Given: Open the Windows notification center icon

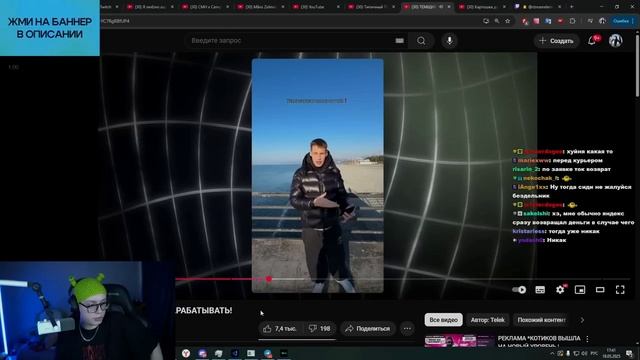Looking at the screenshot, I should pos(629,353).
